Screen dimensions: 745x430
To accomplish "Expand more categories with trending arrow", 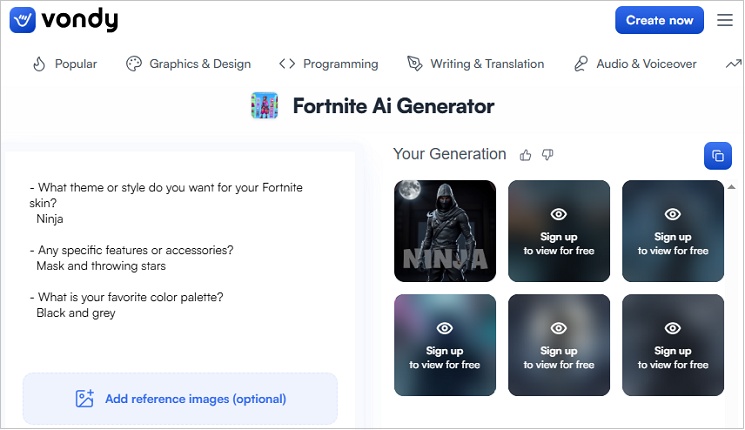I will coord(732,64).
